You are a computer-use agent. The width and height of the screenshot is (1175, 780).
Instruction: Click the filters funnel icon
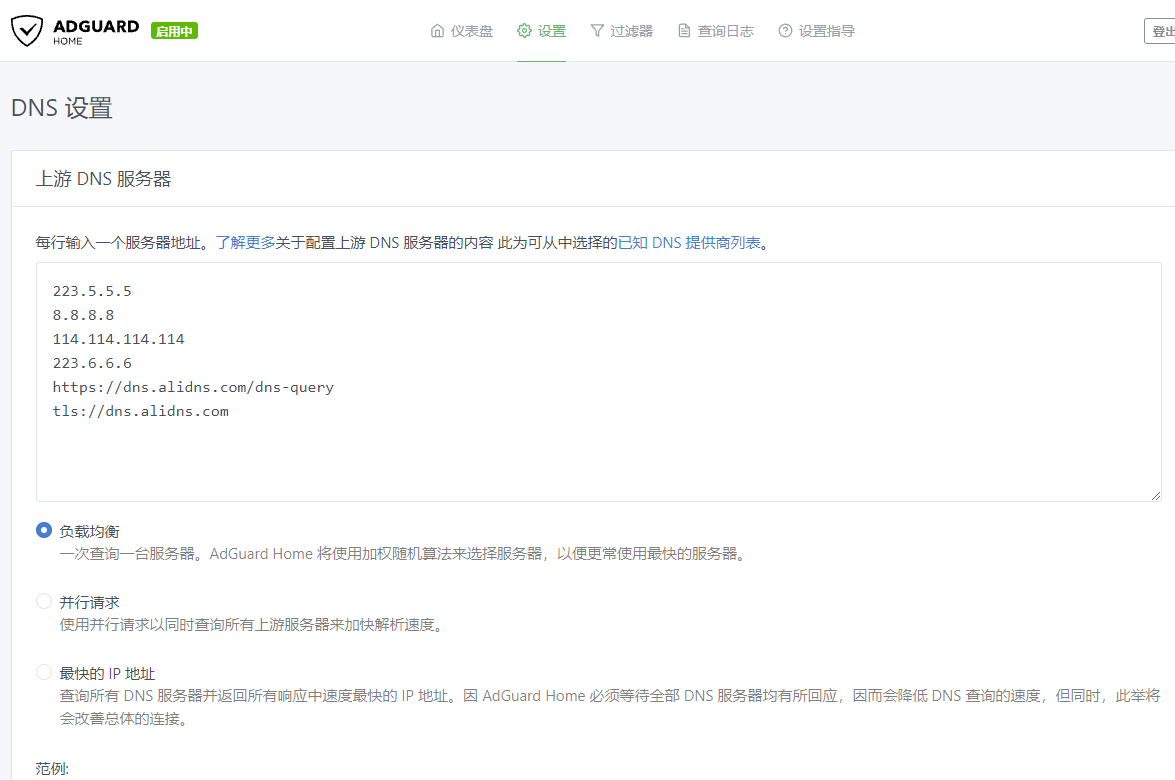[597, 31]
